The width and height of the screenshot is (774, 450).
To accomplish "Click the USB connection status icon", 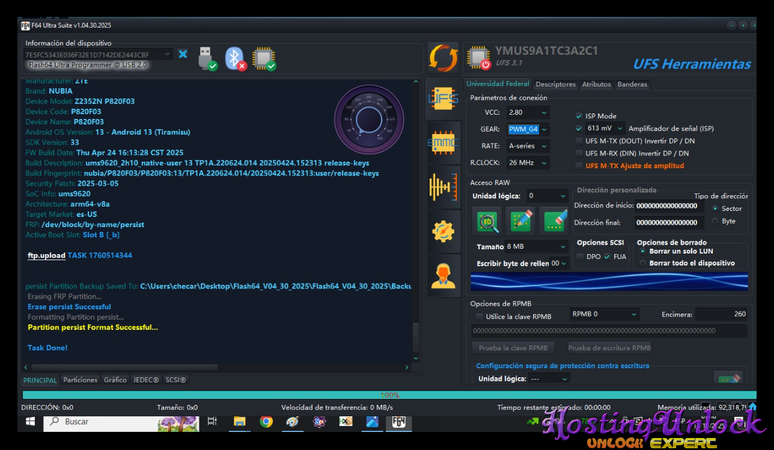I will (205, 58).
